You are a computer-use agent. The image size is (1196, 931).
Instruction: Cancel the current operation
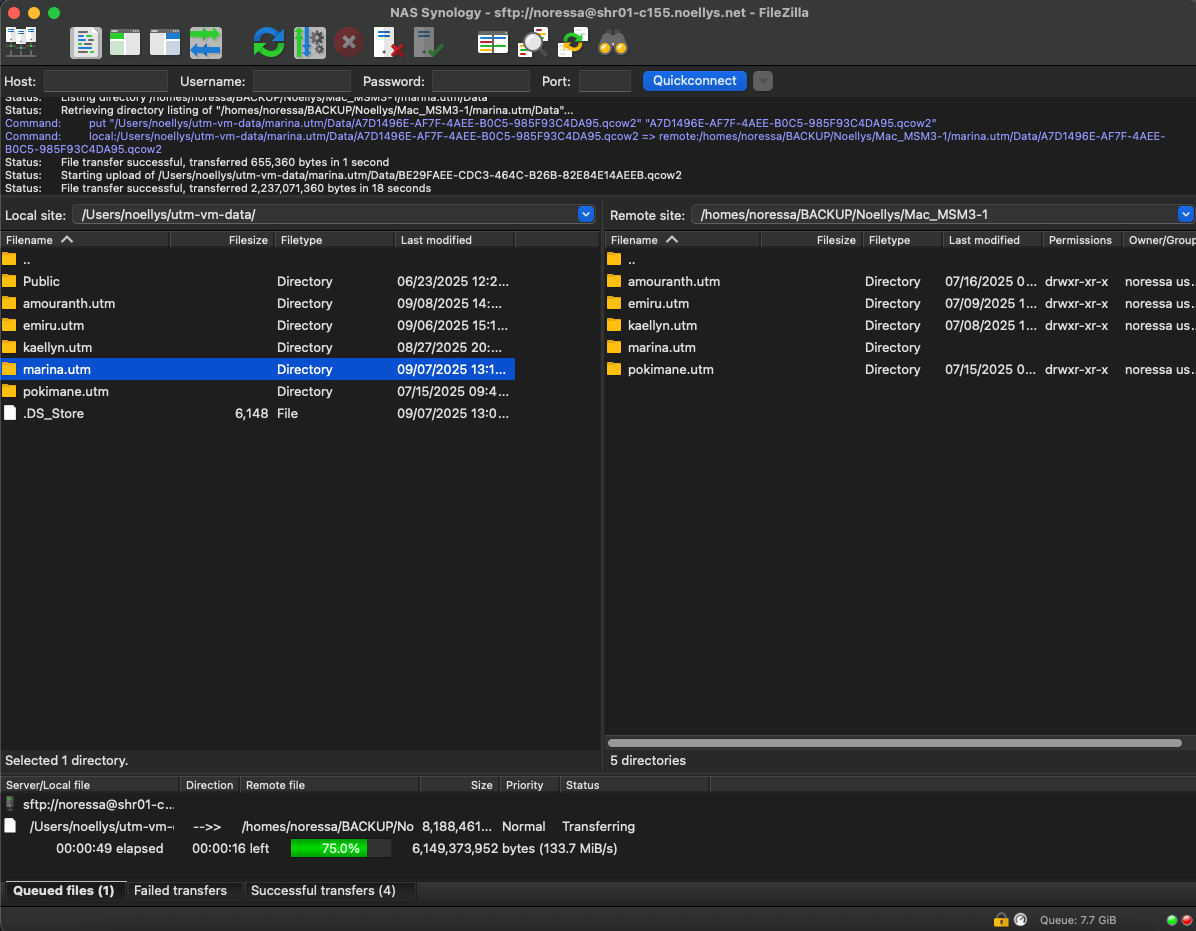(x=348, y=42)
